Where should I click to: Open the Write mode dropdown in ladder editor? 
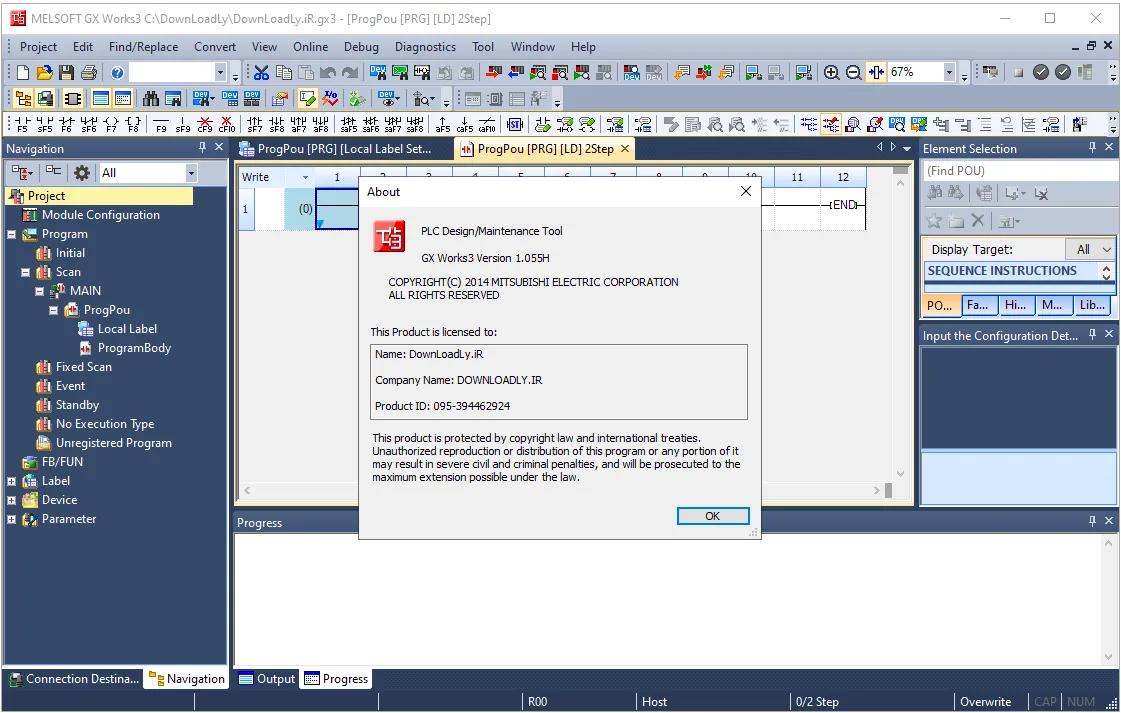305,177
